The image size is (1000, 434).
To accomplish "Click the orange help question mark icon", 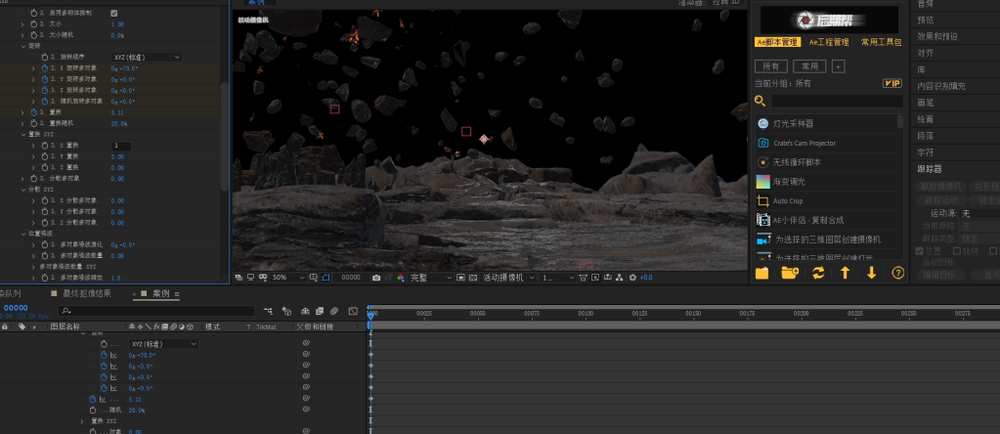I will [x=898, y=273].
